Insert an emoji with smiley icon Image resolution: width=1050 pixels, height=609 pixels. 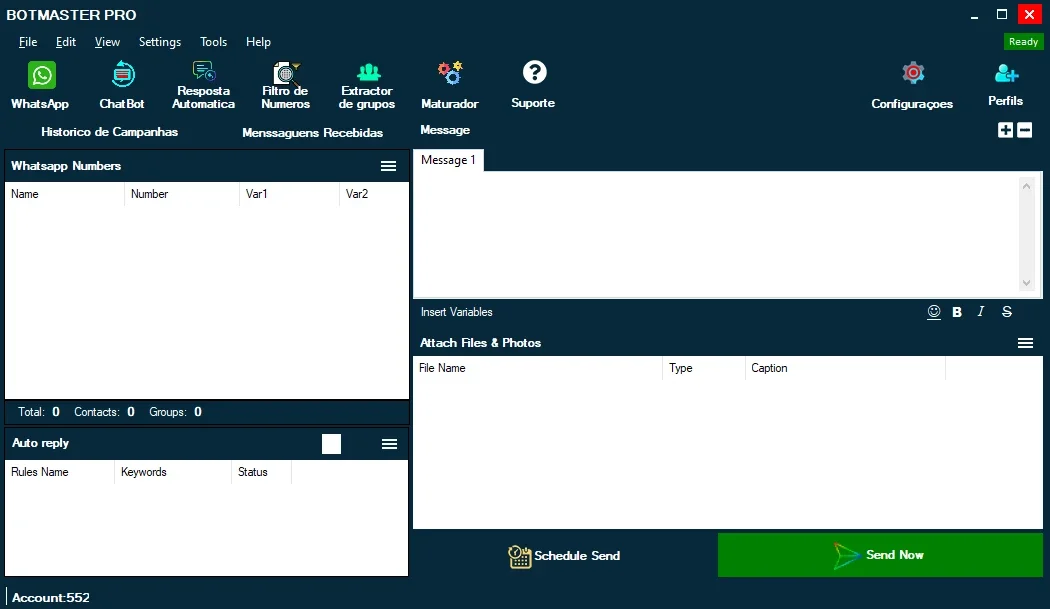933,312
